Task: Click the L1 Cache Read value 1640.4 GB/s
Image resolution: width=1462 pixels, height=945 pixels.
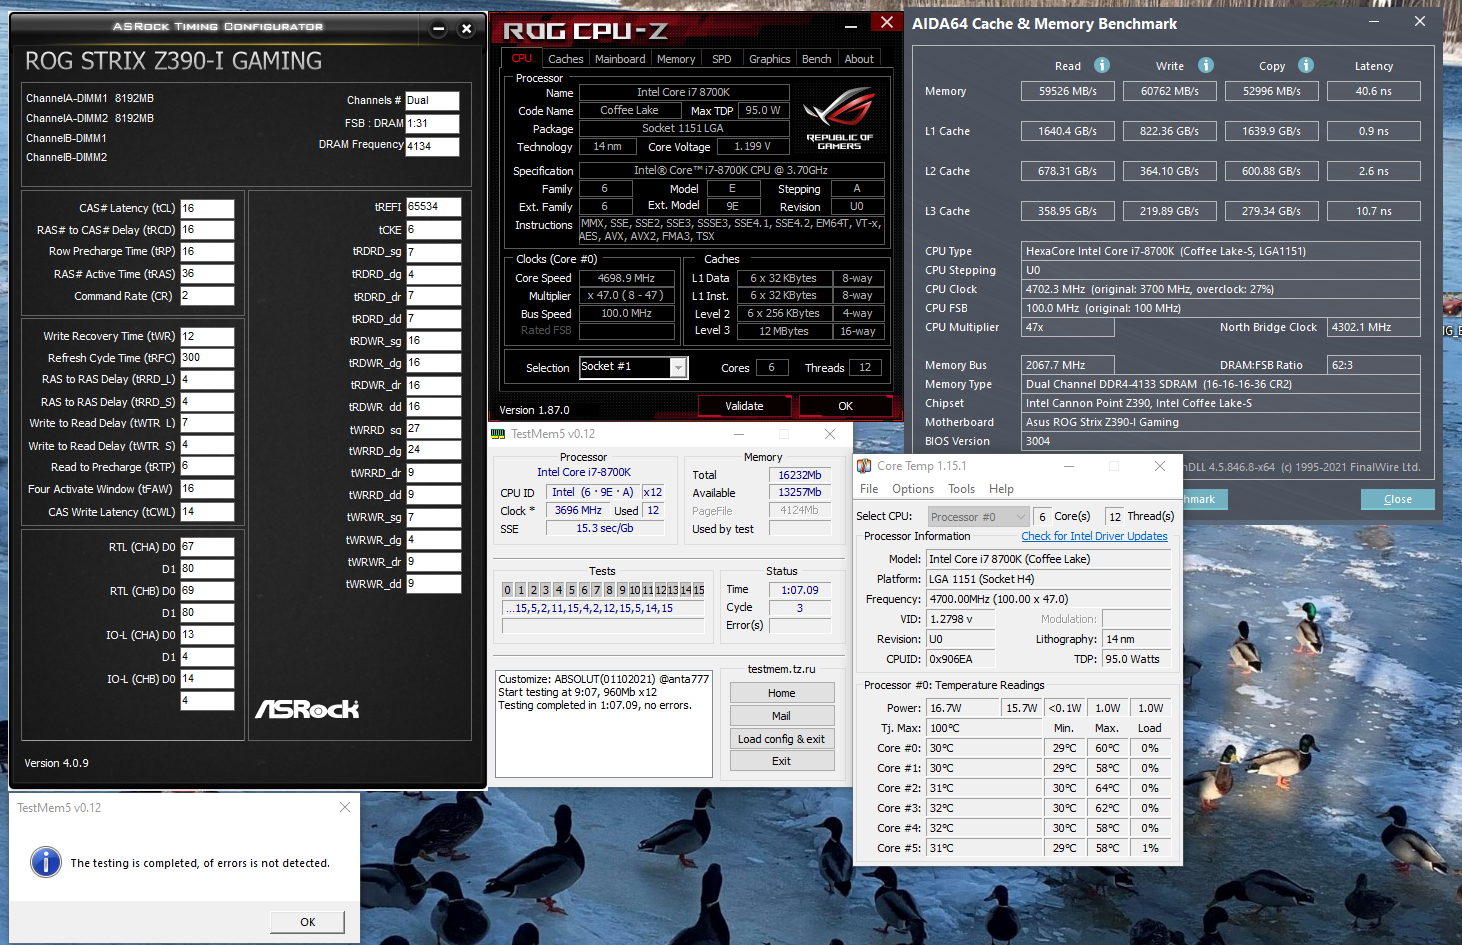Action: click(1068, 131)
